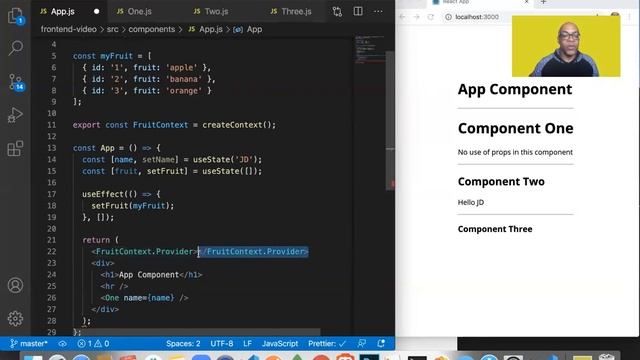Click setFruit(myFruit) on line 18
Image resolution: width=640 pixels, height=360 pixels.
coord(133,206)
